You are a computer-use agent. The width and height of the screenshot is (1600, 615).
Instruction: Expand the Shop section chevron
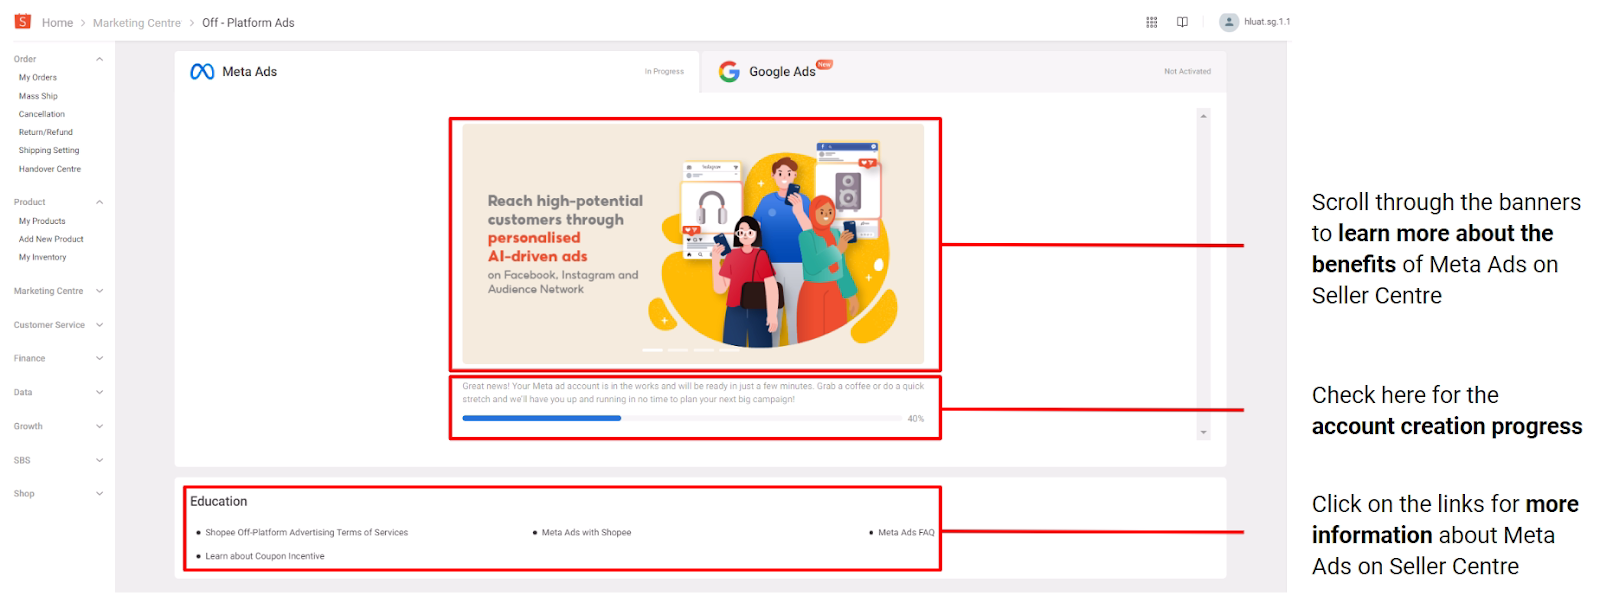99,494
